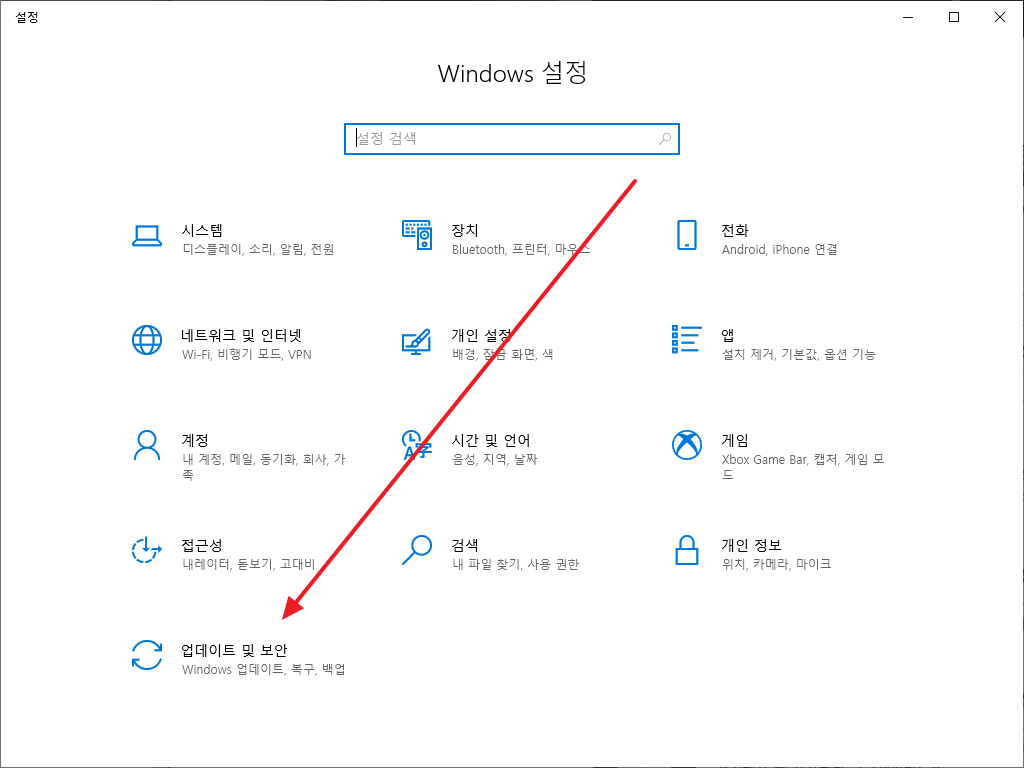Open the 업데이트 및 보안 heading

234,650
